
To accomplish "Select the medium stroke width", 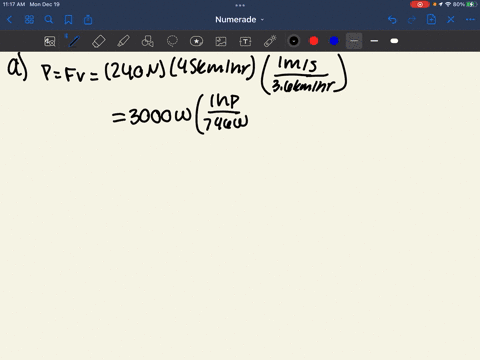I will (x=374, y=41).
